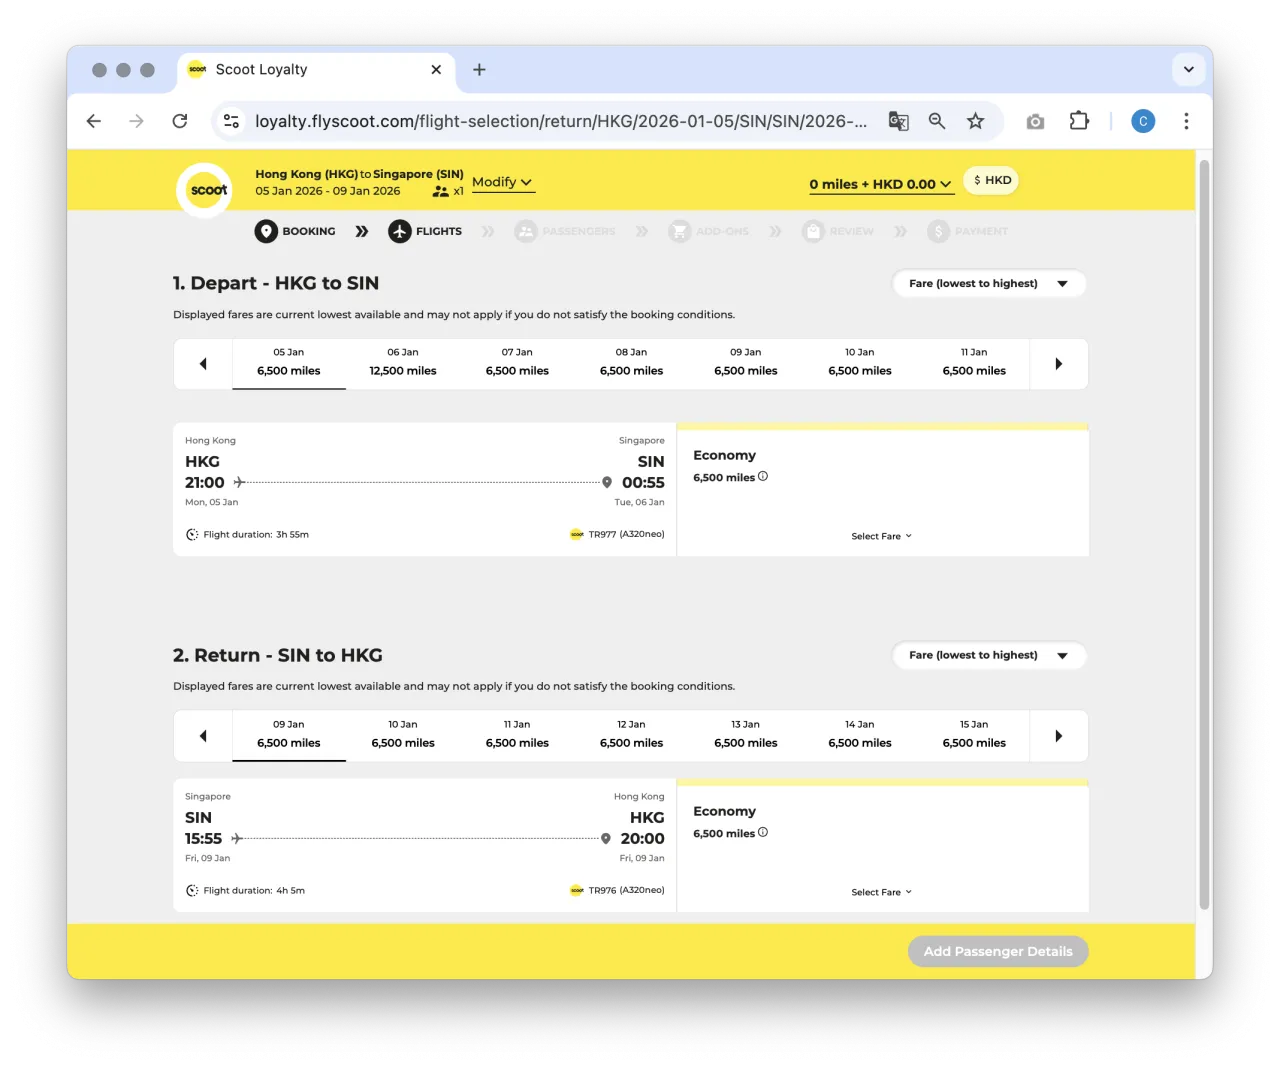Screen dimensions: 1280x1068
Task: Click the Google Translate icon in address bar
Action: click(x=898, y=121)
